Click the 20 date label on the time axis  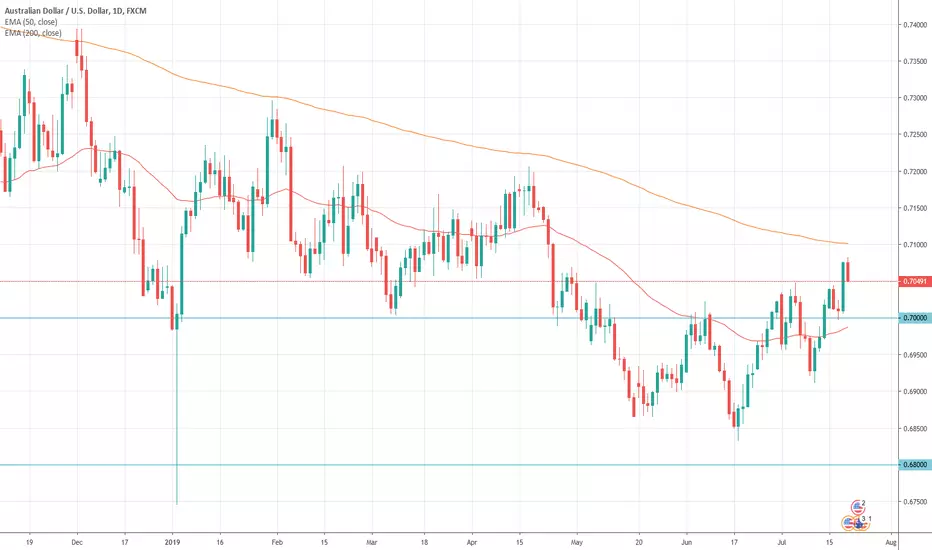[639, 542]
